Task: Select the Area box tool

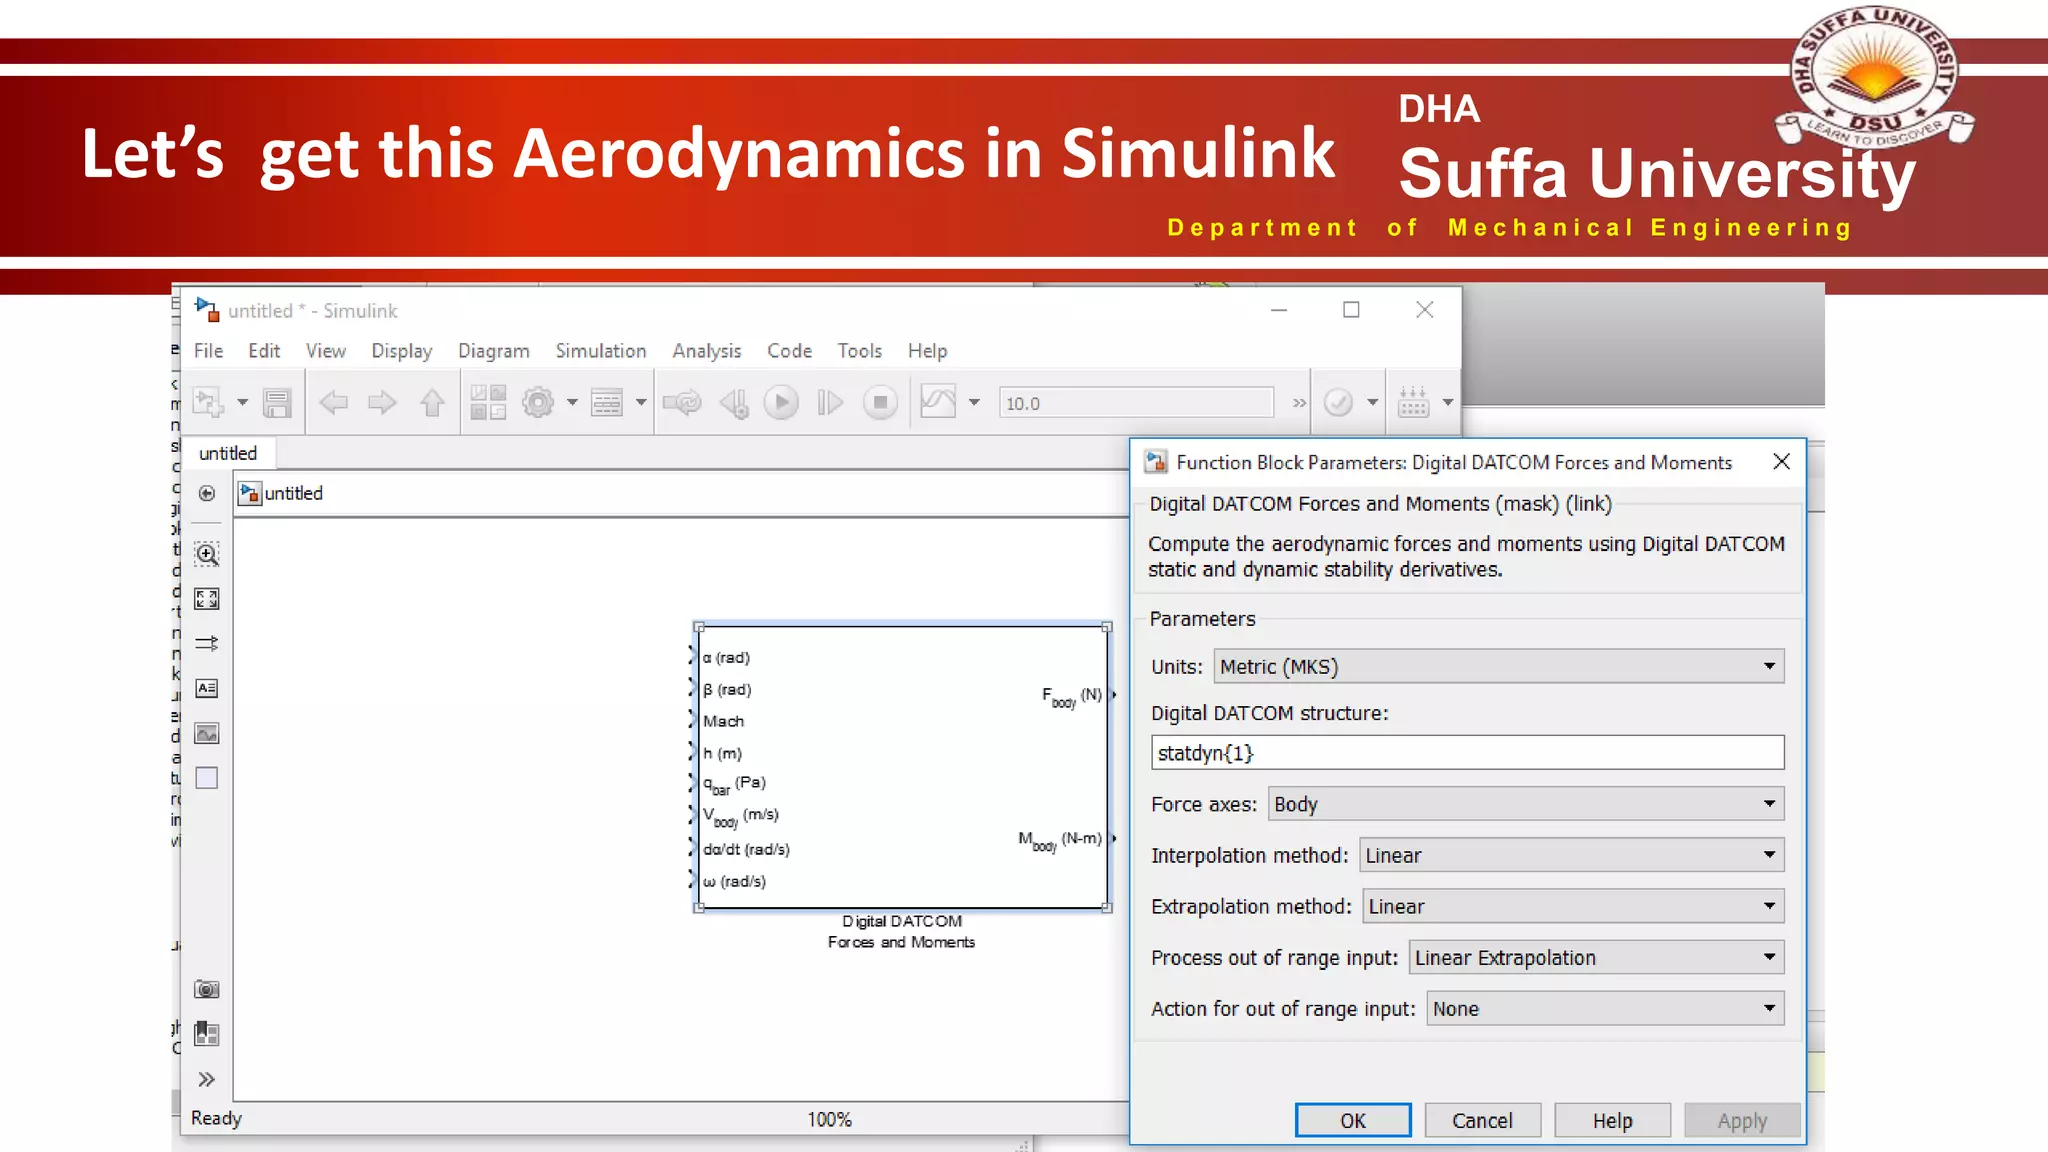Action: click(207, 778)
